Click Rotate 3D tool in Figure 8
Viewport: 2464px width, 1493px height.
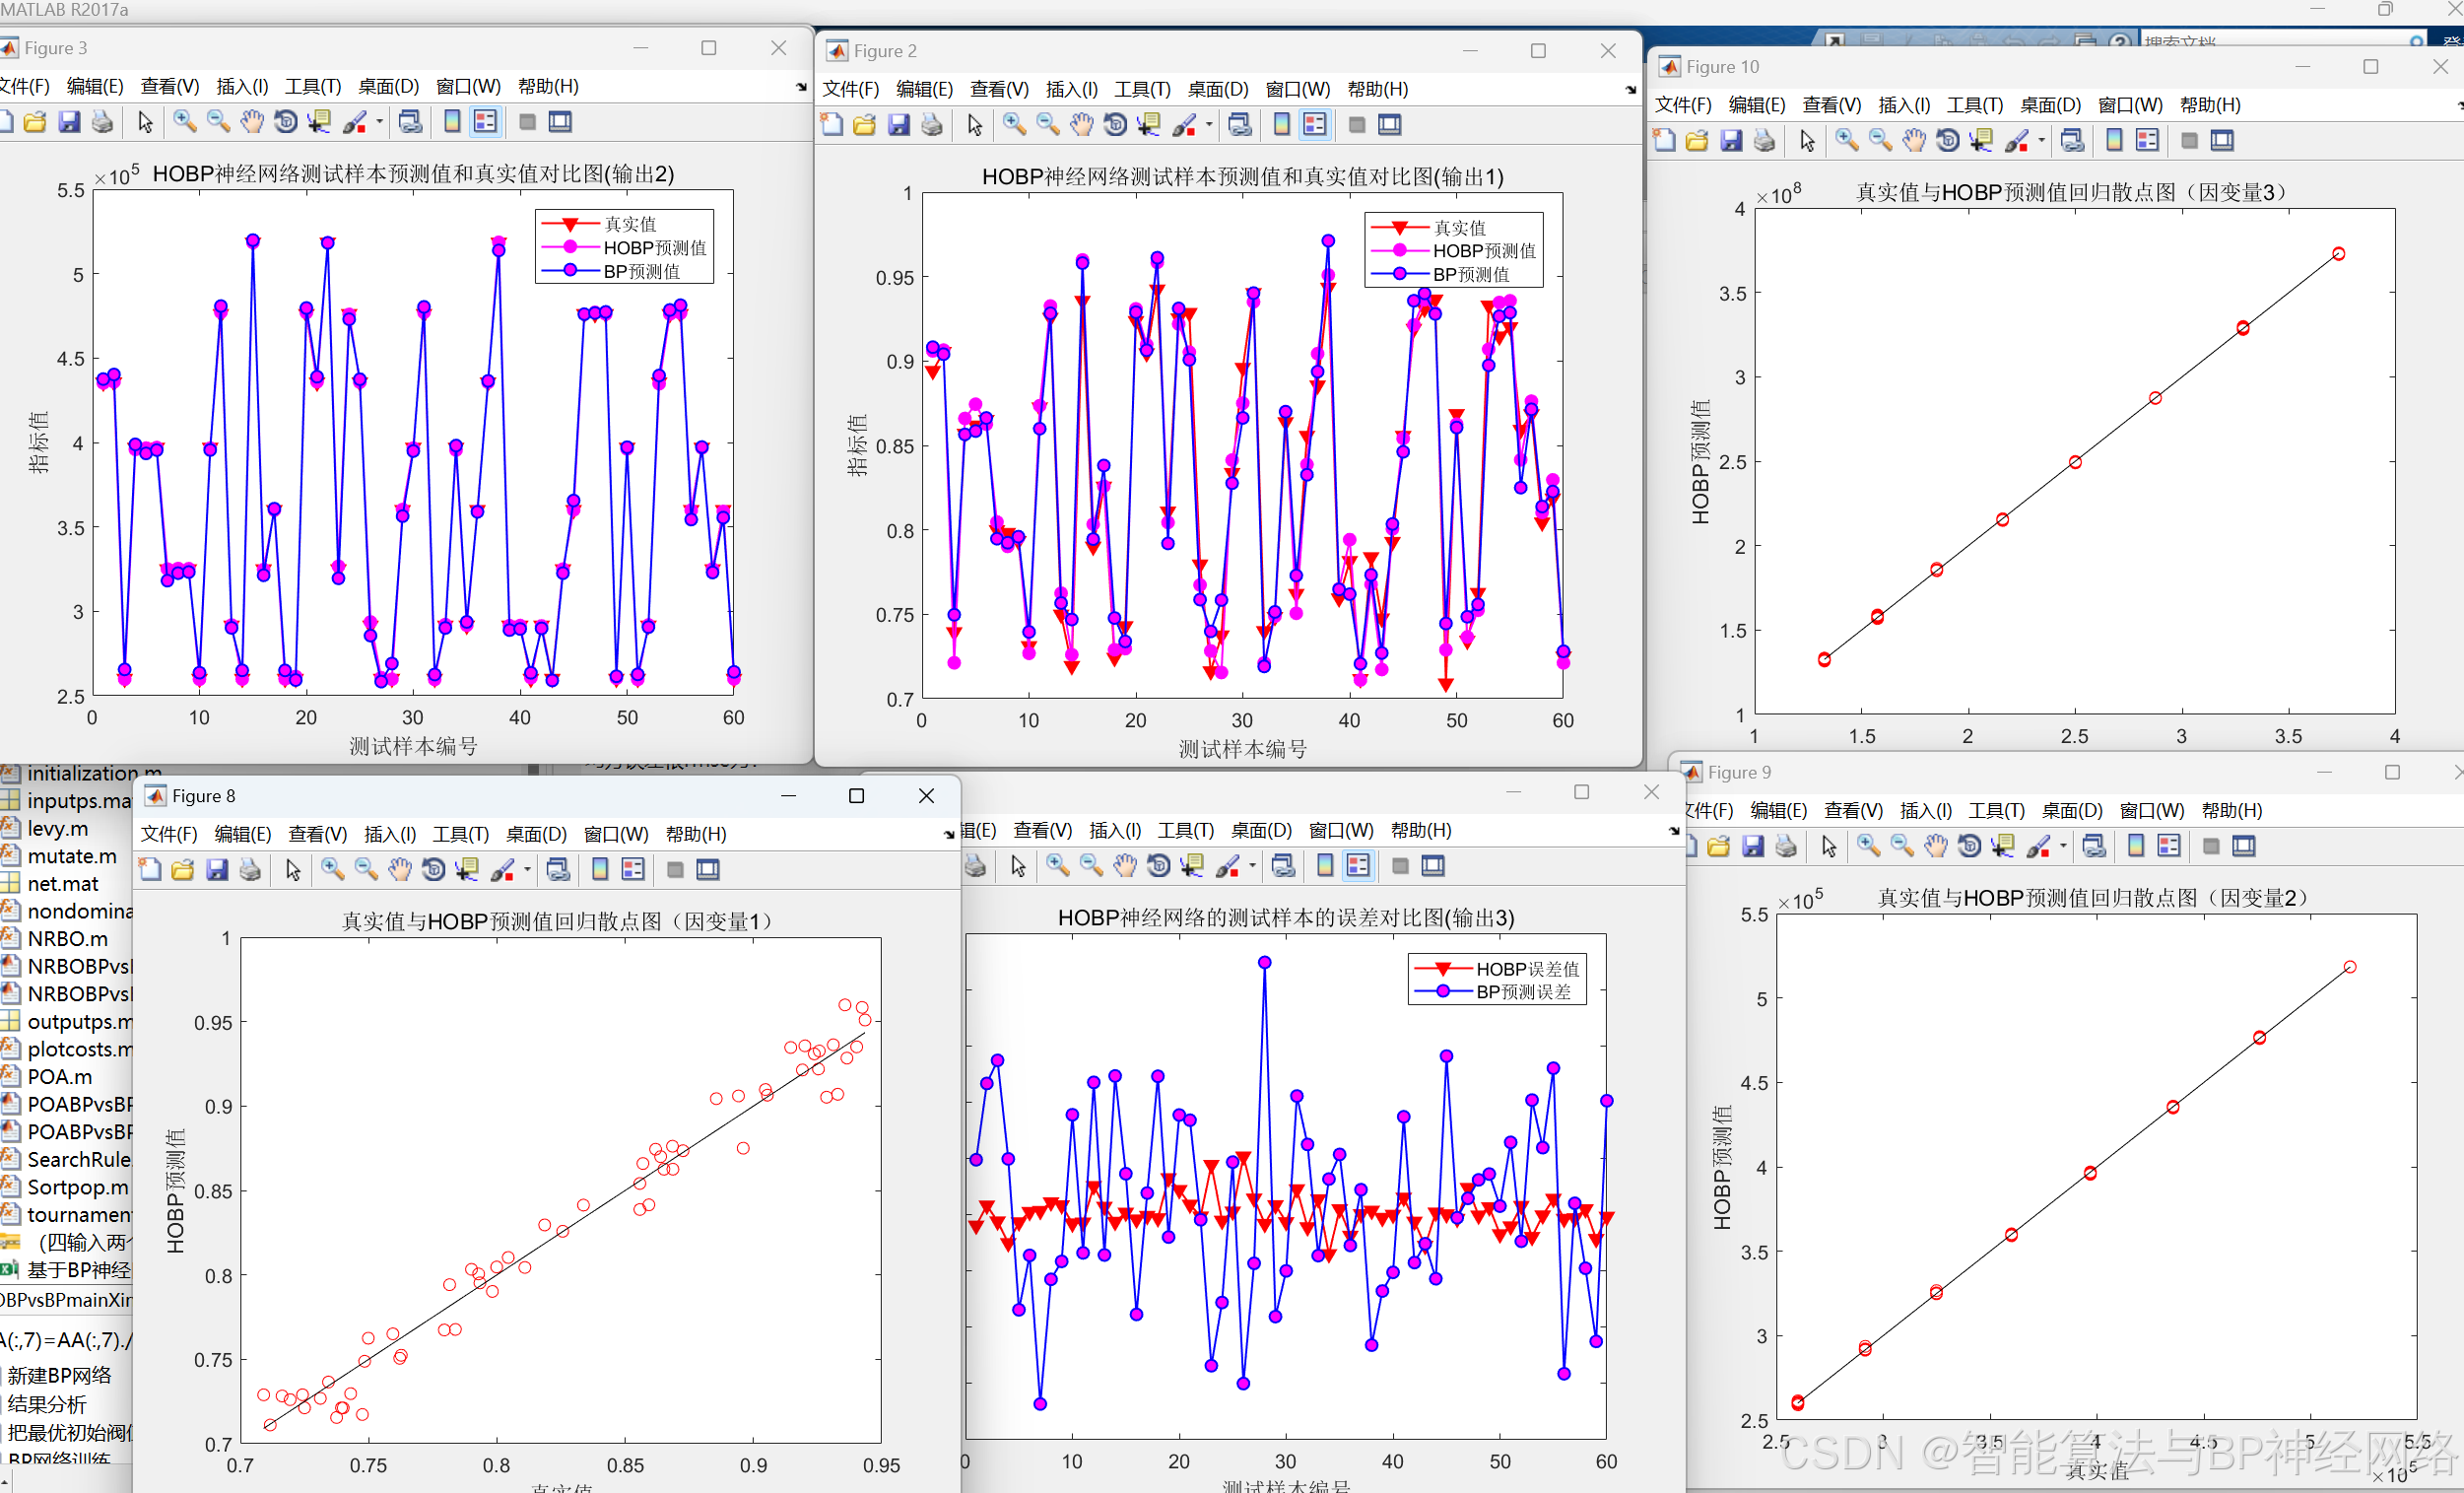[433, 870]
